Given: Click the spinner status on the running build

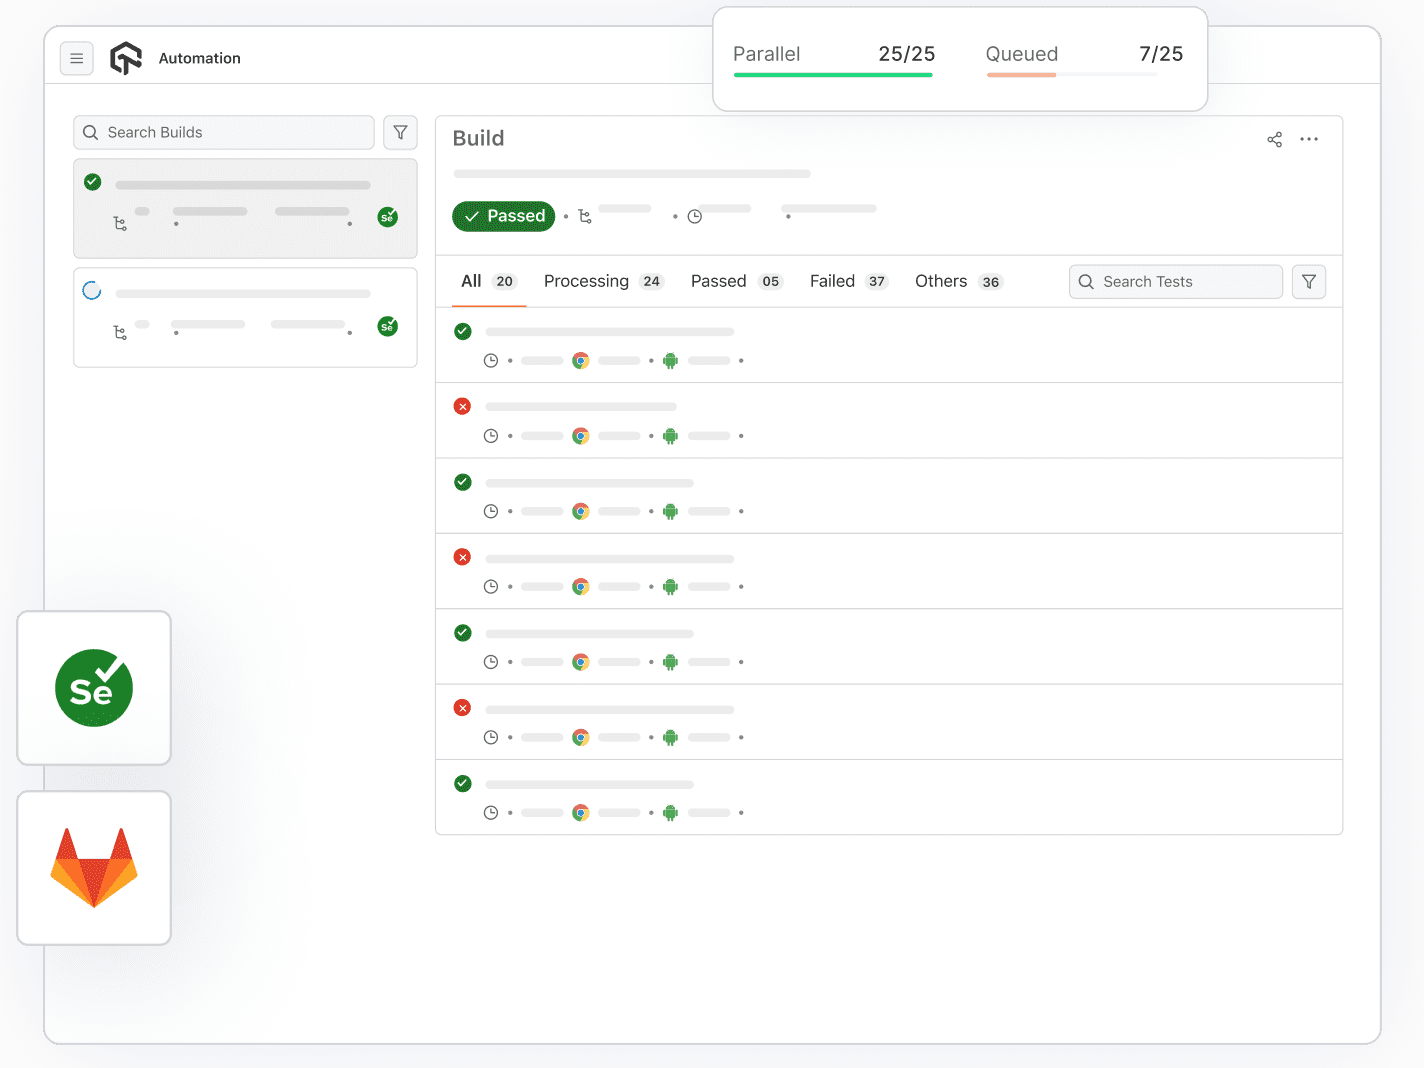Looking at the screenshot, I should point(92,290).
